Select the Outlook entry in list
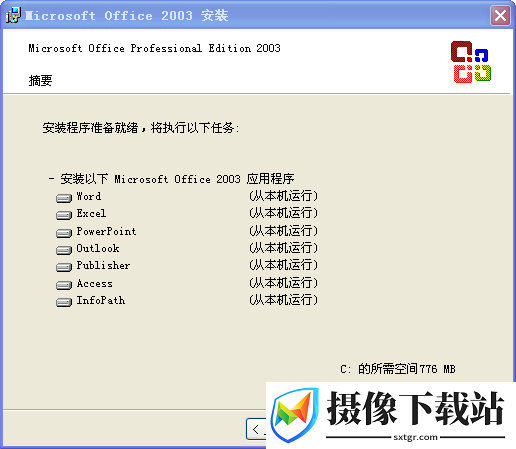Screen dimensions: 516x449 pyautogui.click(x=98, y=248)
